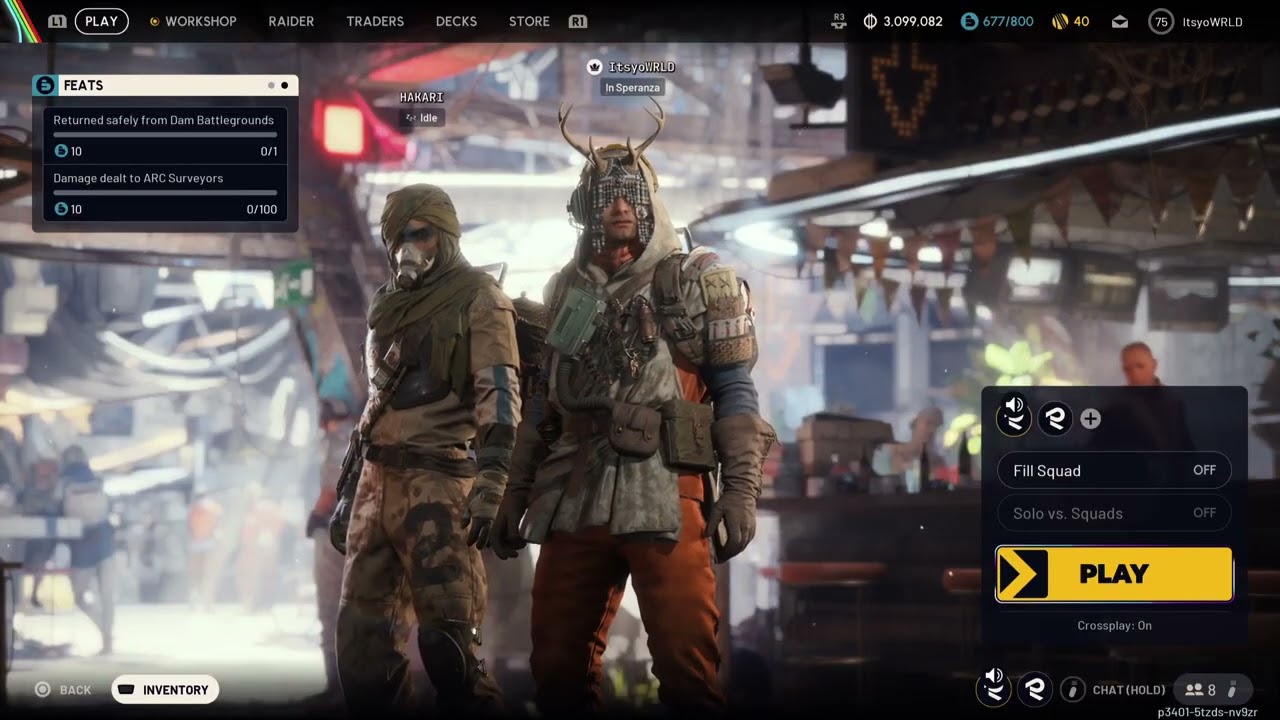The image size is (1280, 720).
Task: Open the ItsyoWRLD profile name in header
Action: point(1212,21)
